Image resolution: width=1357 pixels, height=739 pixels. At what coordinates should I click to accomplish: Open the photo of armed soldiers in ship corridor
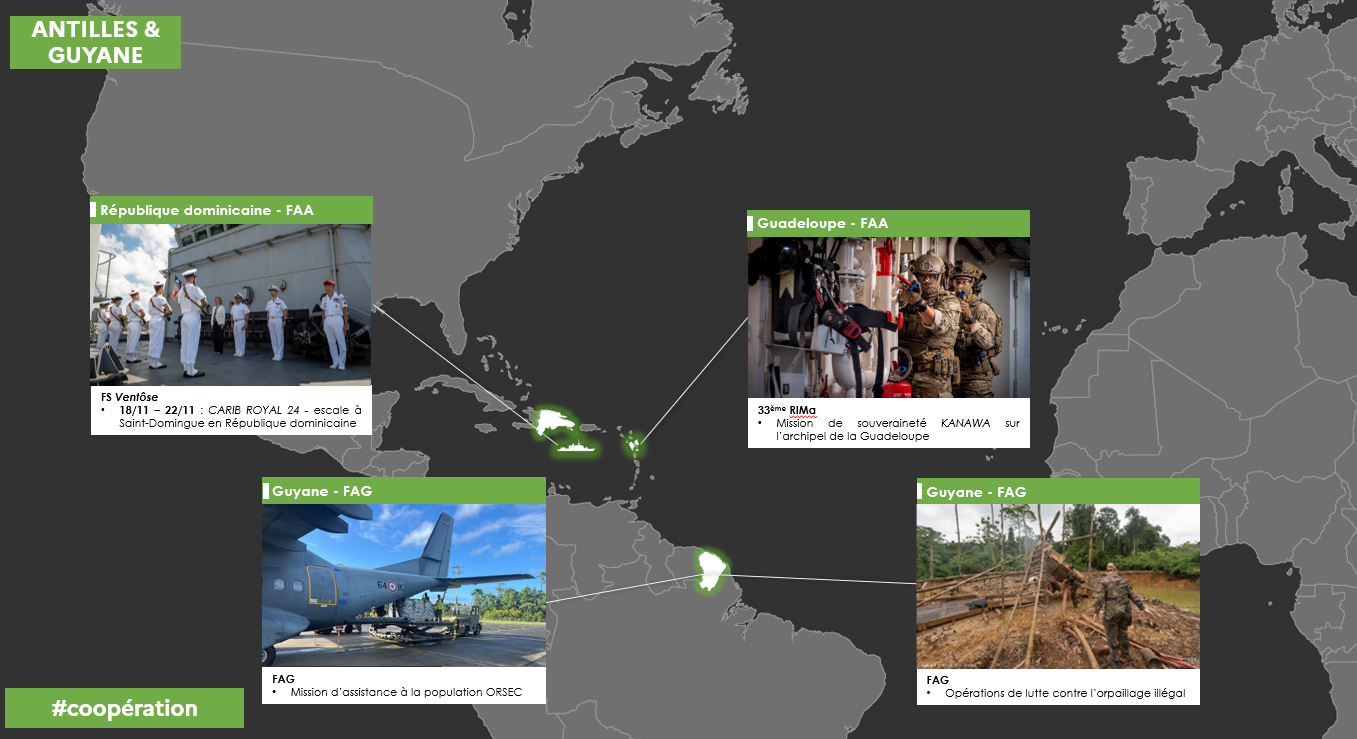(889, 318)
